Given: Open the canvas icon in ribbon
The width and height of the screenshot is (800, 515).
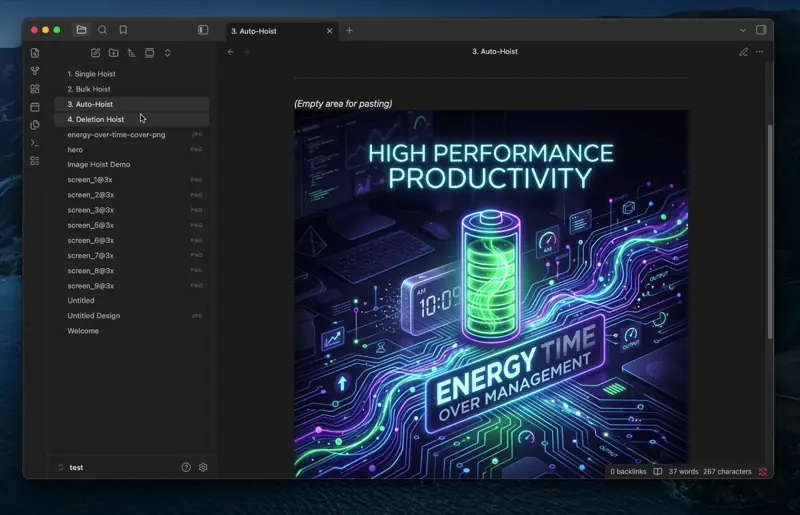Looking at the screenshot, I should (35, 89).
